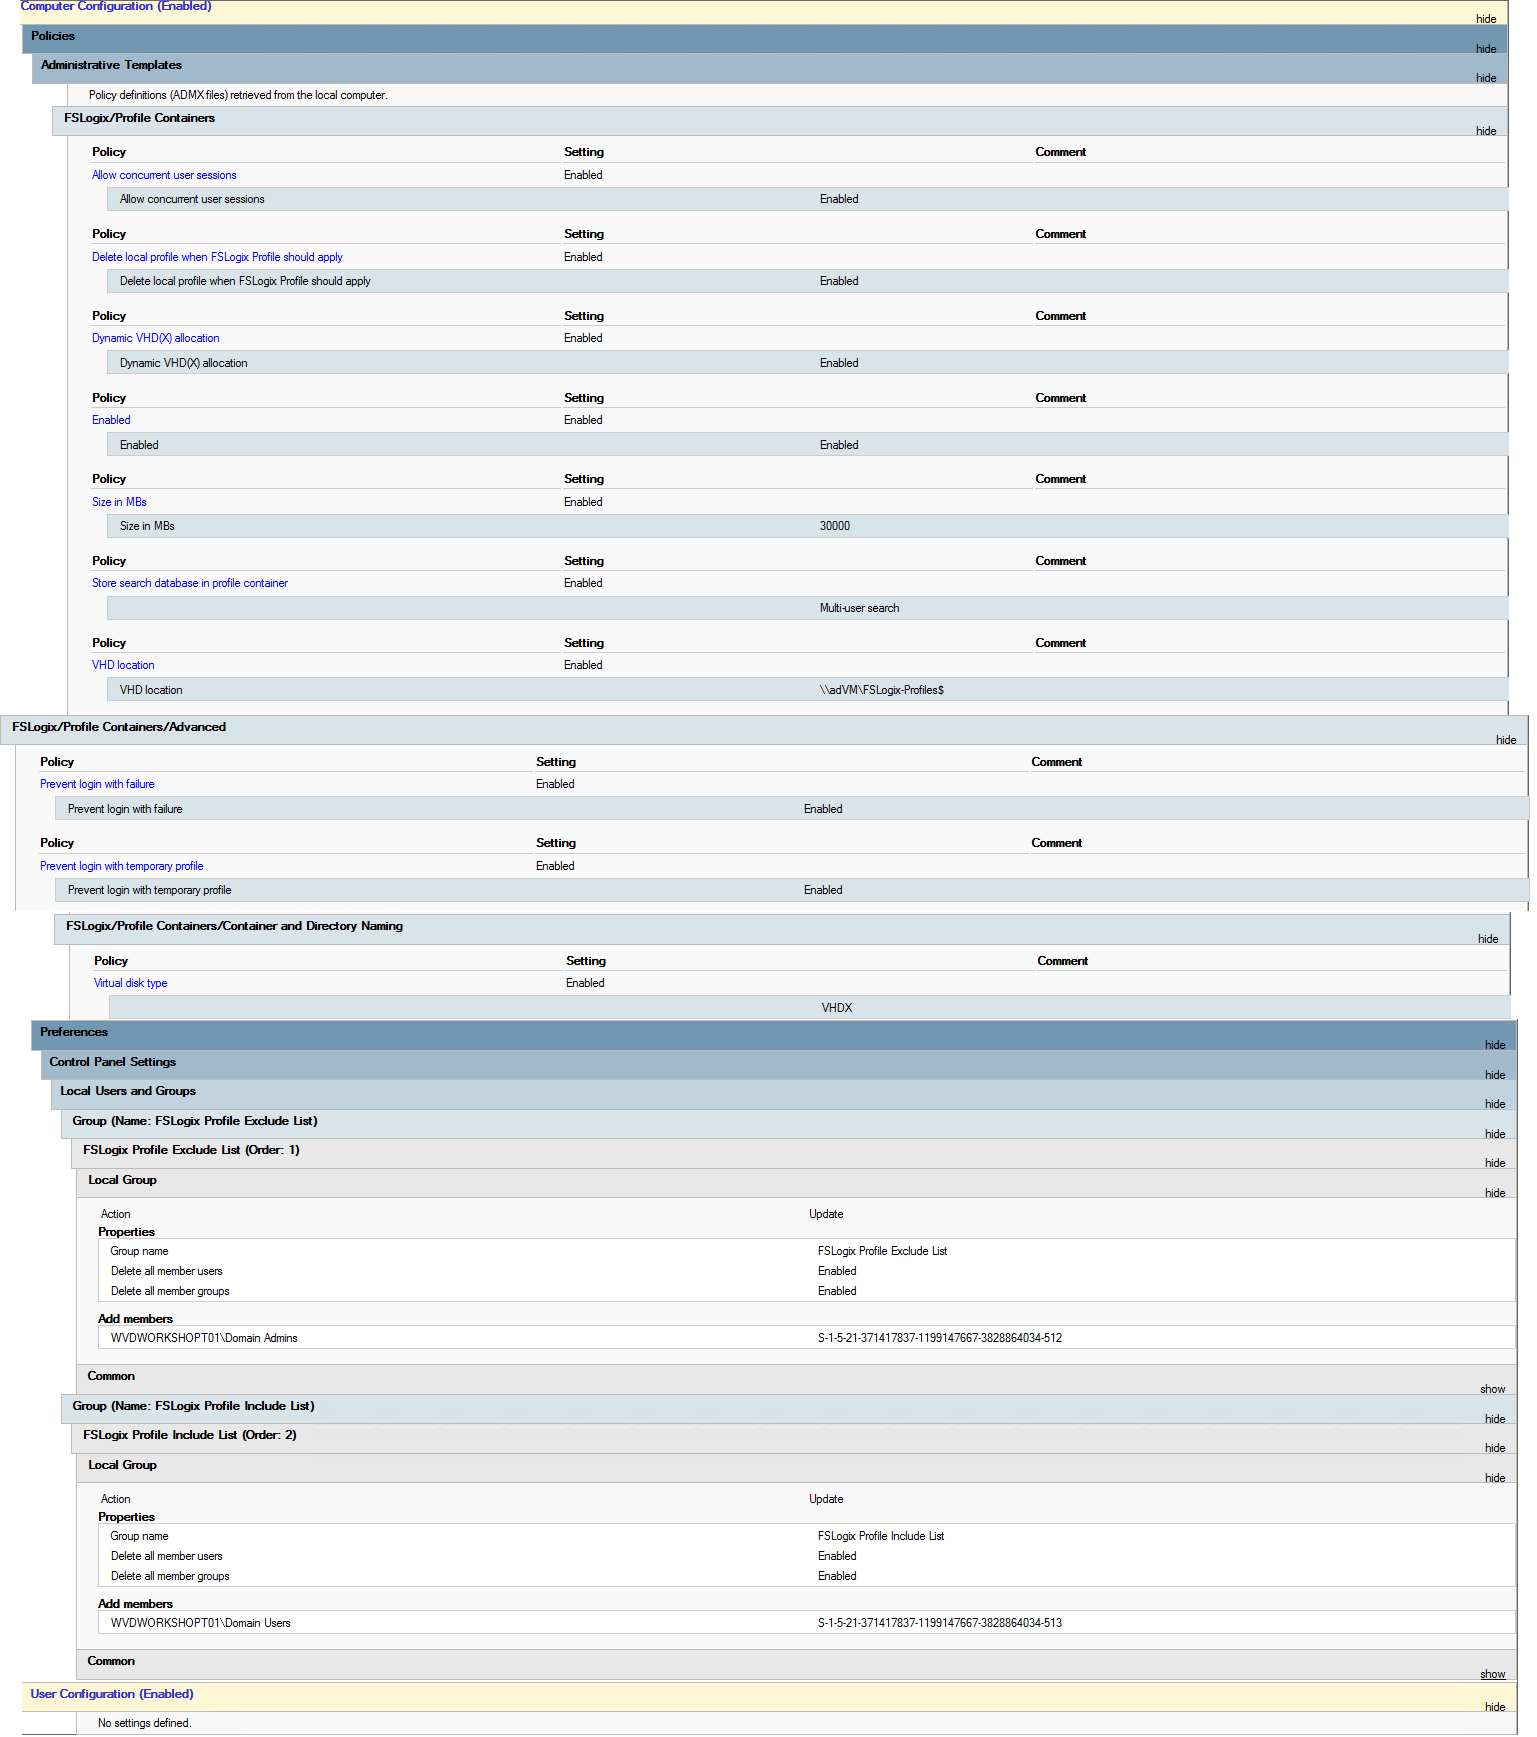Hide the FSLogix Profile Include List group
1537x1737 pixels.
pos(1495,1419)
